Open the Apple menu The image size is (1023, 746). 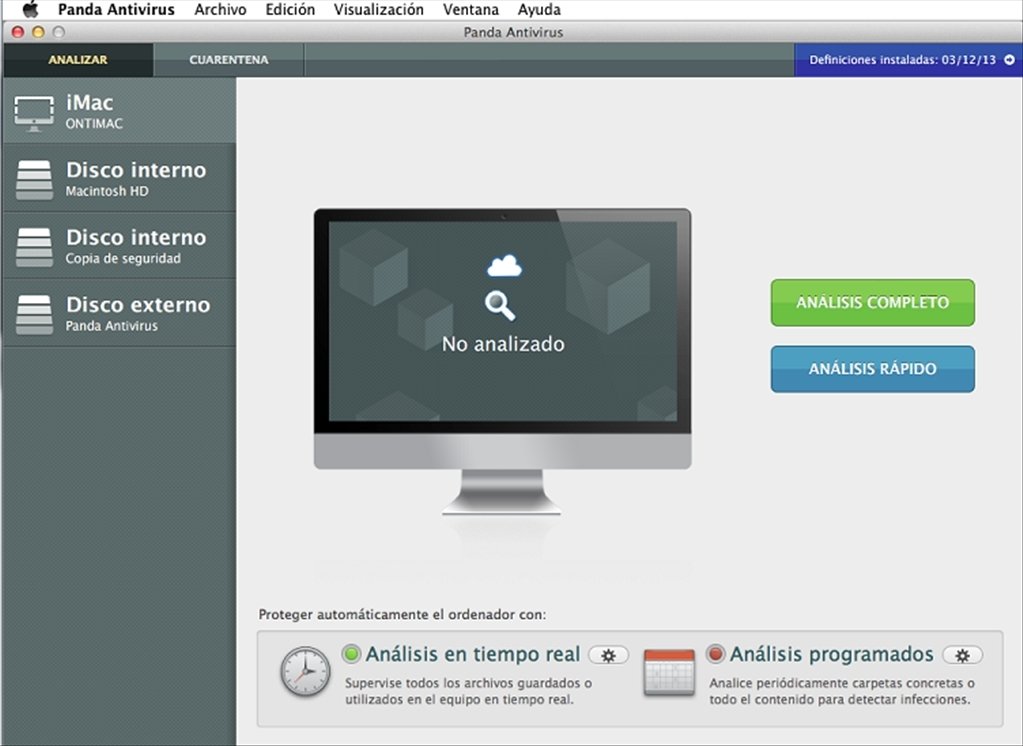point(30,9)
